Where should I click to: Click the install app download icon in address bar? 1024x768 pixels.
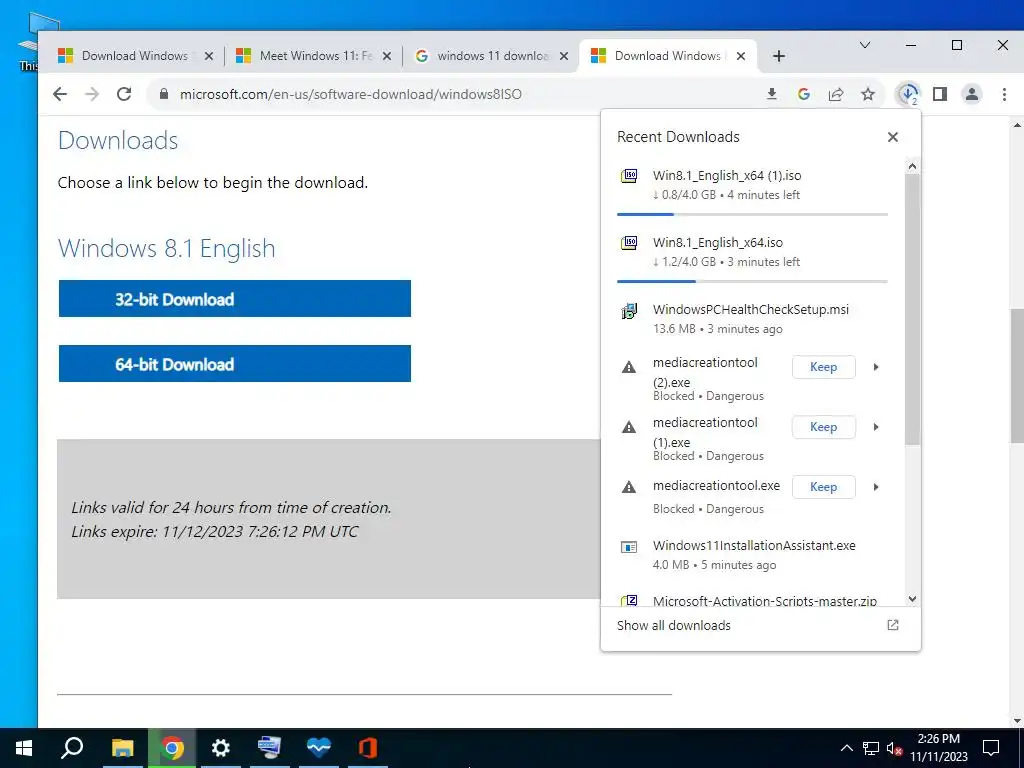tap(771, 94)
